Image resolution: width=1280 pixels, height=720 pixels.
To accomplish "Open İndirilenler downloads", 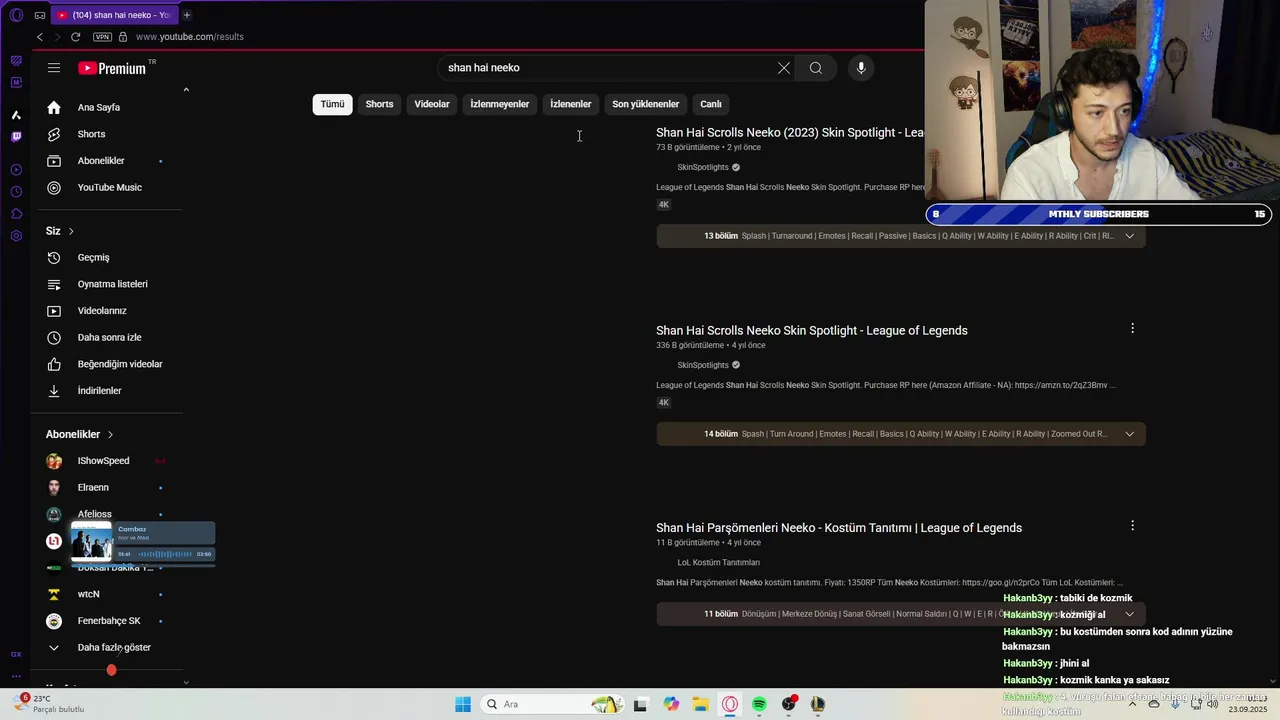I will click(x=99, y=391).
